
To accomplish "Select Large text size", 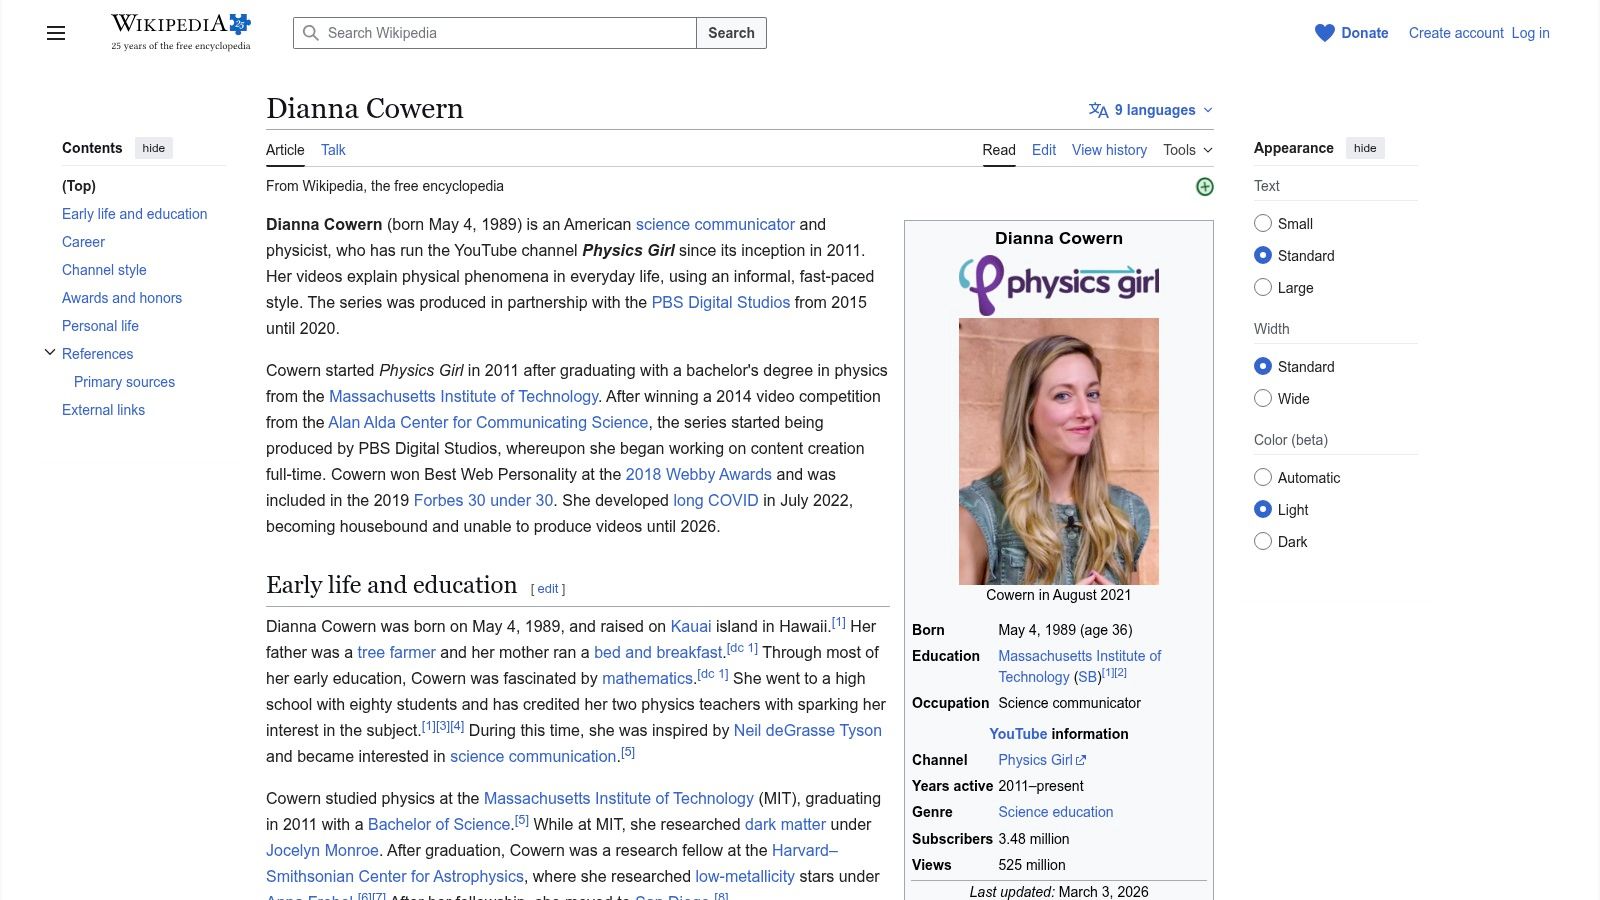I will click(x=1263, y=287).
